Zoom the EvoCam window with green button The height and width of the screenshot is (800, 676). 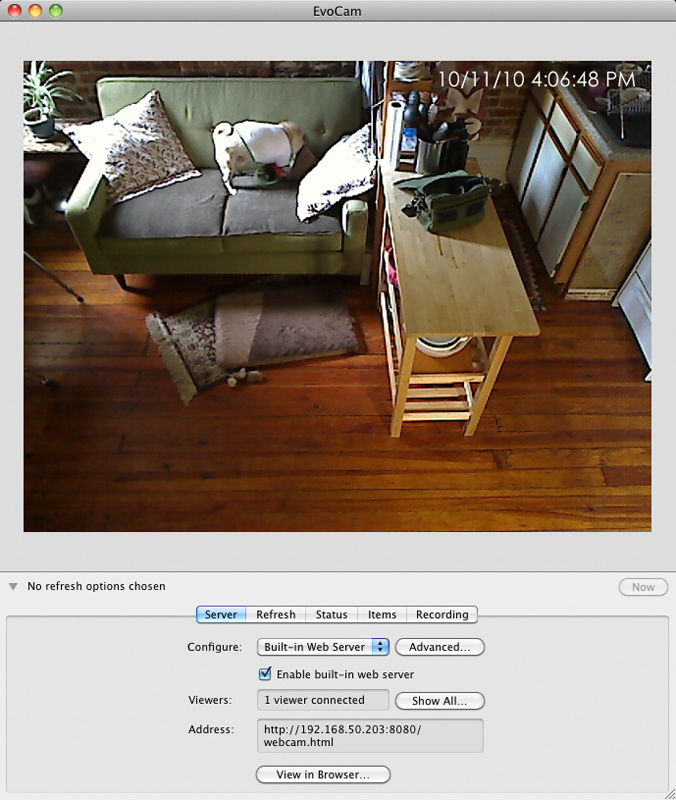[56, 10]
